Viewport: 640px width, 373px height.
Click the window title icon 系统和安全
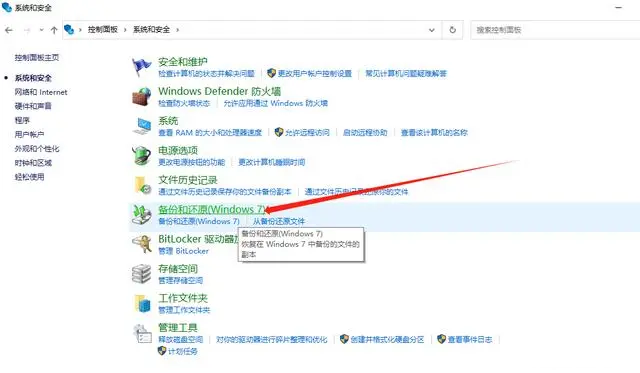pyautogui.click(x=7, y=7)
